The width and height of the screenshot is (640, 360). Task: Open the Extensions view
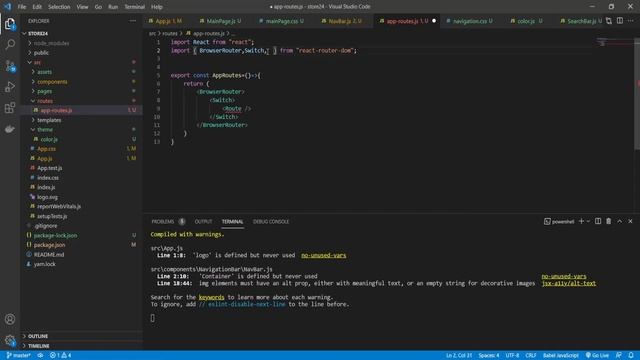click(x=10, y=108)
